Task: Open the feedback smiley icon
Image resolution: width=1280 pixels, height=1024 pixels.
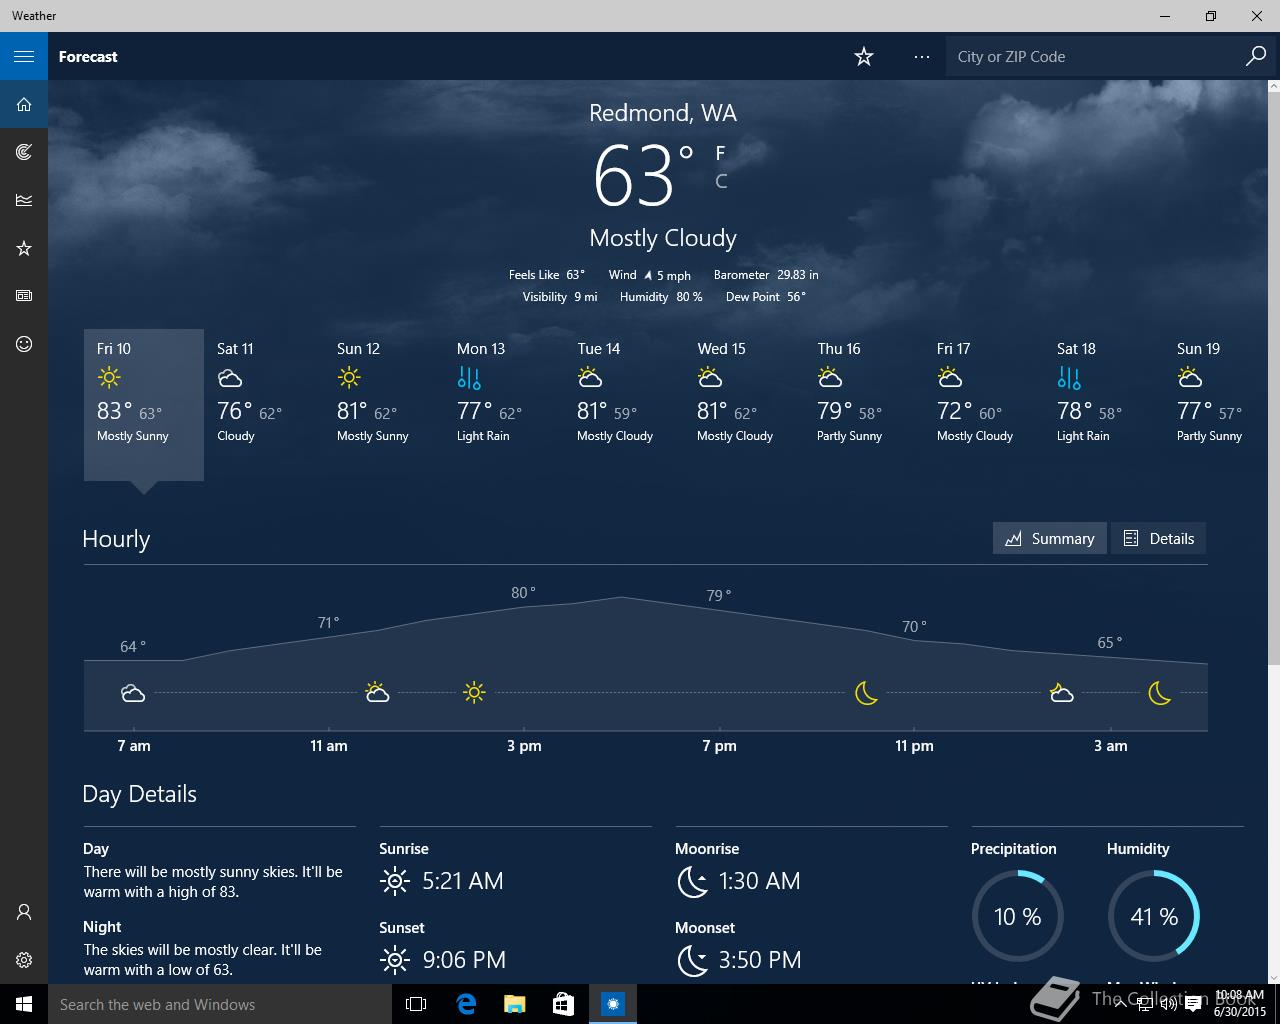Action: coord(24,344)
